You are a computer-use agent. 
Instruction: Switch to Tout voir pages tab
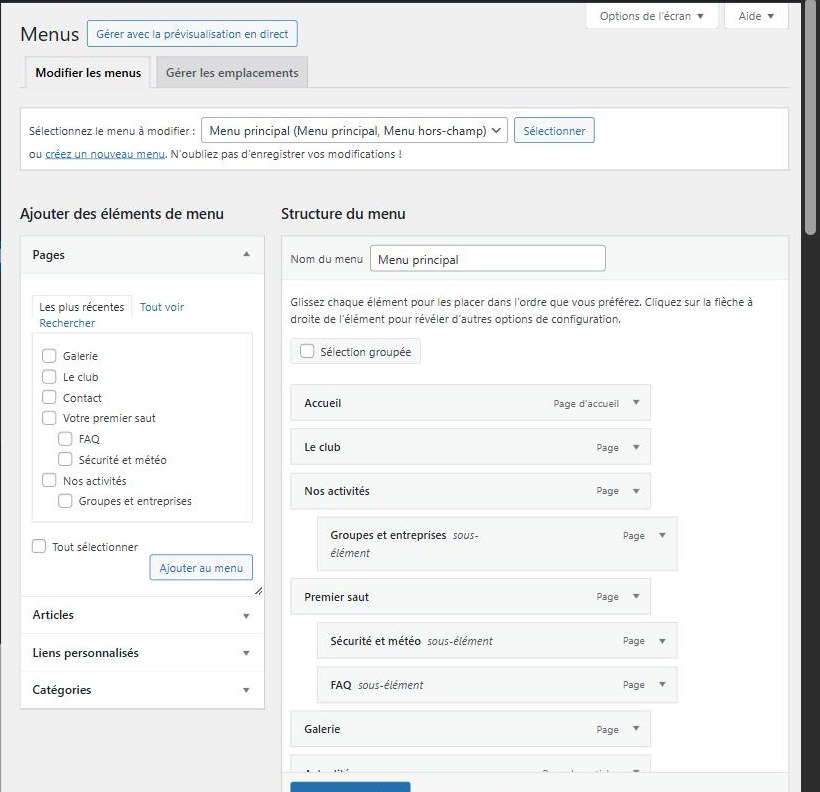click(162, 307)
